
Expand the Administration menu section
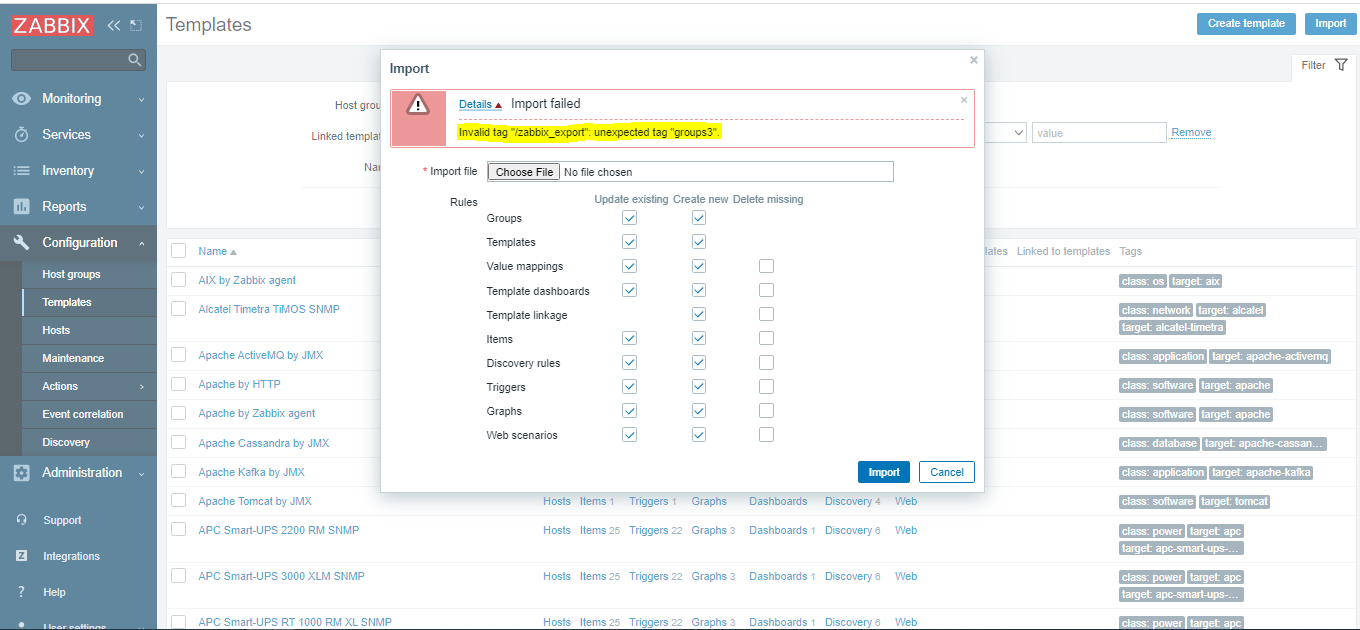pos(141,474)
